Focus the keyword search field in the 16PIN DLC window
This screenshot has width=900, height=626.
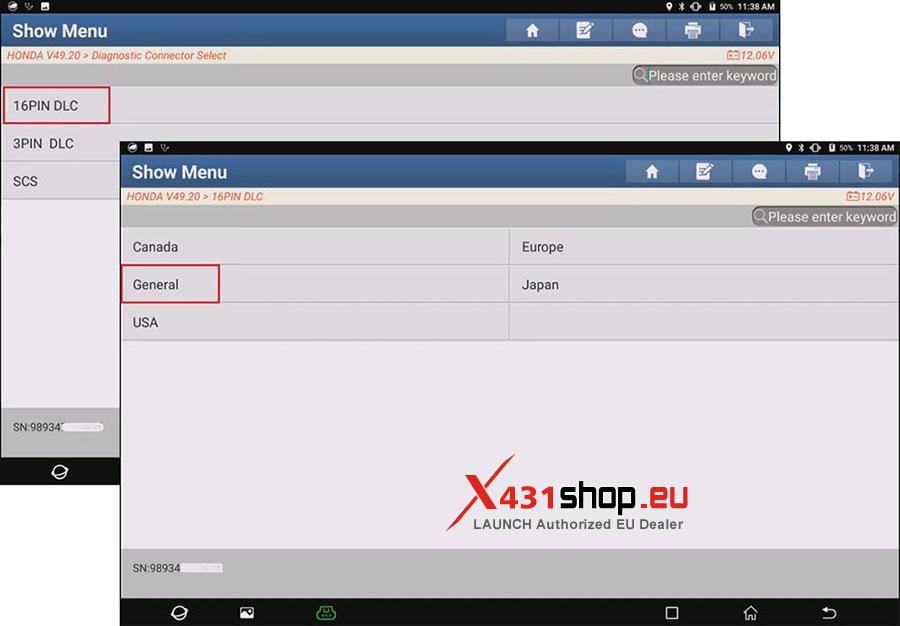click(825, 217)
